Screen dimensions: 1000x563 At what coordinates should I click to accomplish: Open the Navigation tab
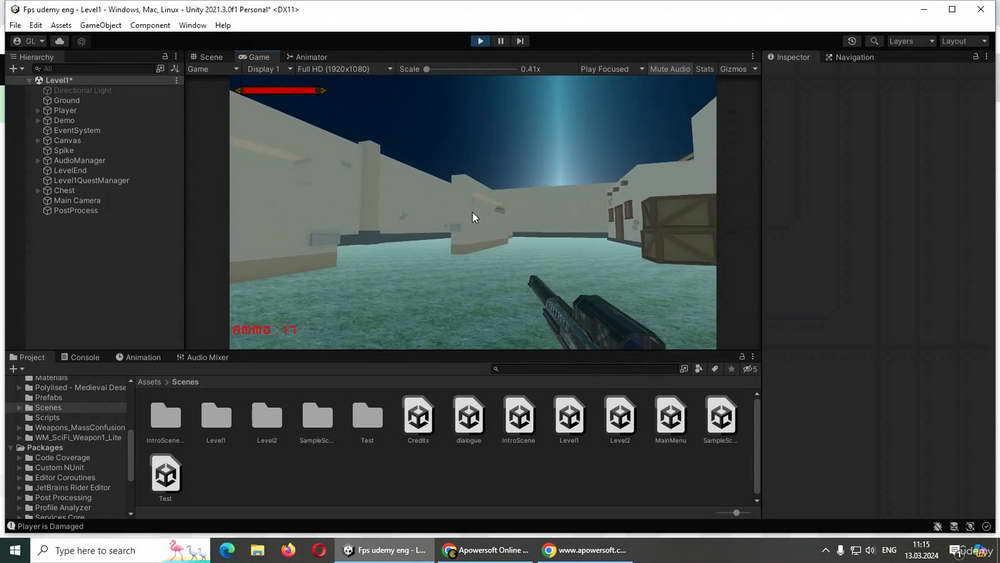click(x=849, y=57)
